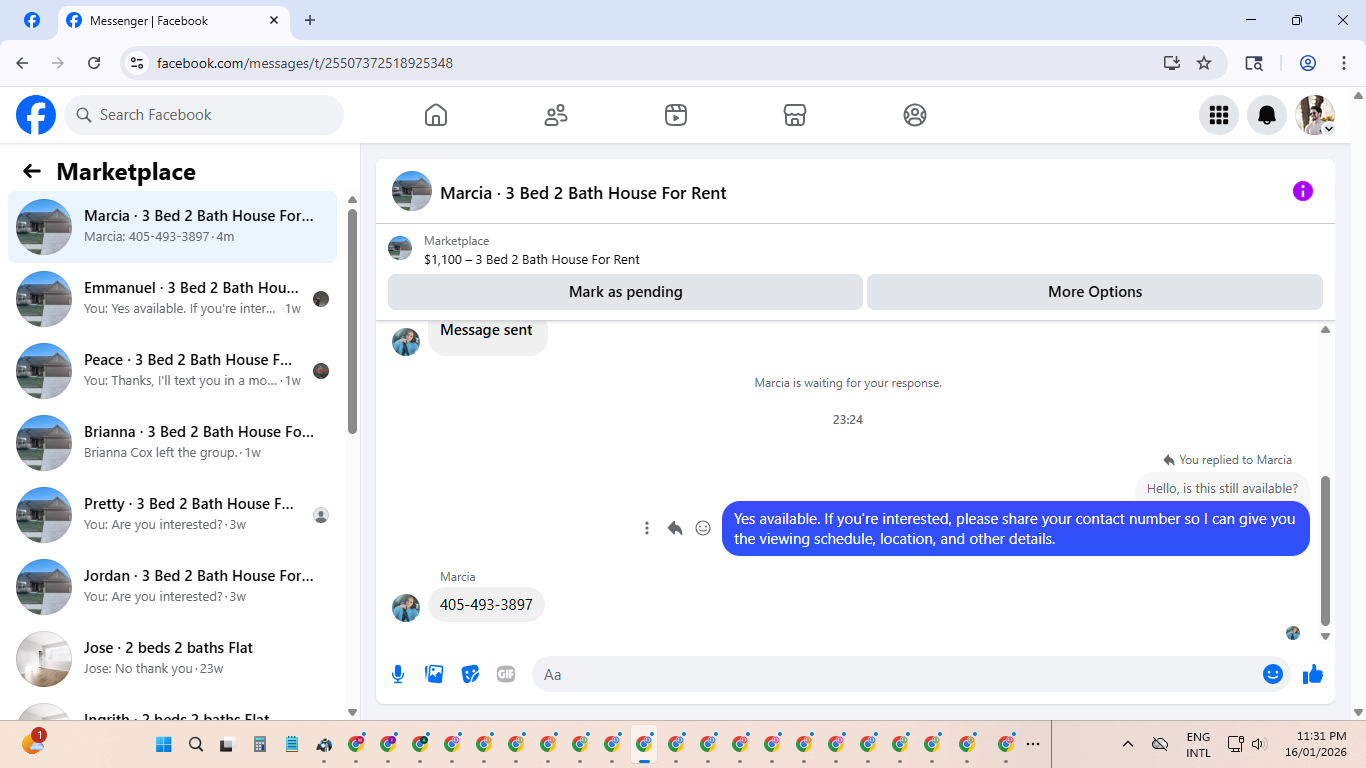The width and height of the screenshot is (1366, 768).
Task: Close the Messenger | Facebook tab
Action: pos(275,20)
